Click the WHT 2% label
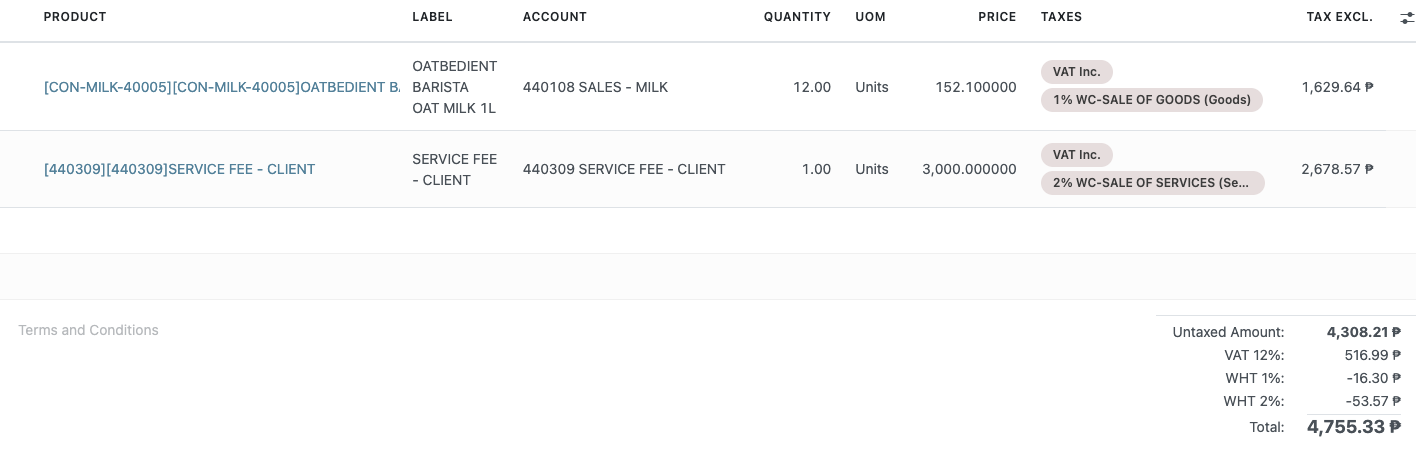 point(1254,401)
